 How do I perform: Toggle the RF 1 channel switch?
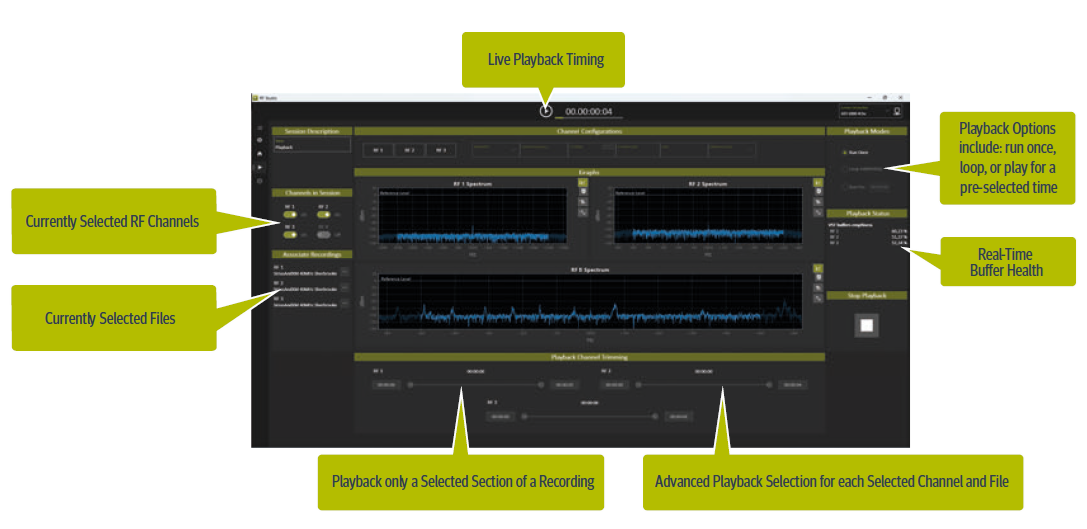coord(289,214)
